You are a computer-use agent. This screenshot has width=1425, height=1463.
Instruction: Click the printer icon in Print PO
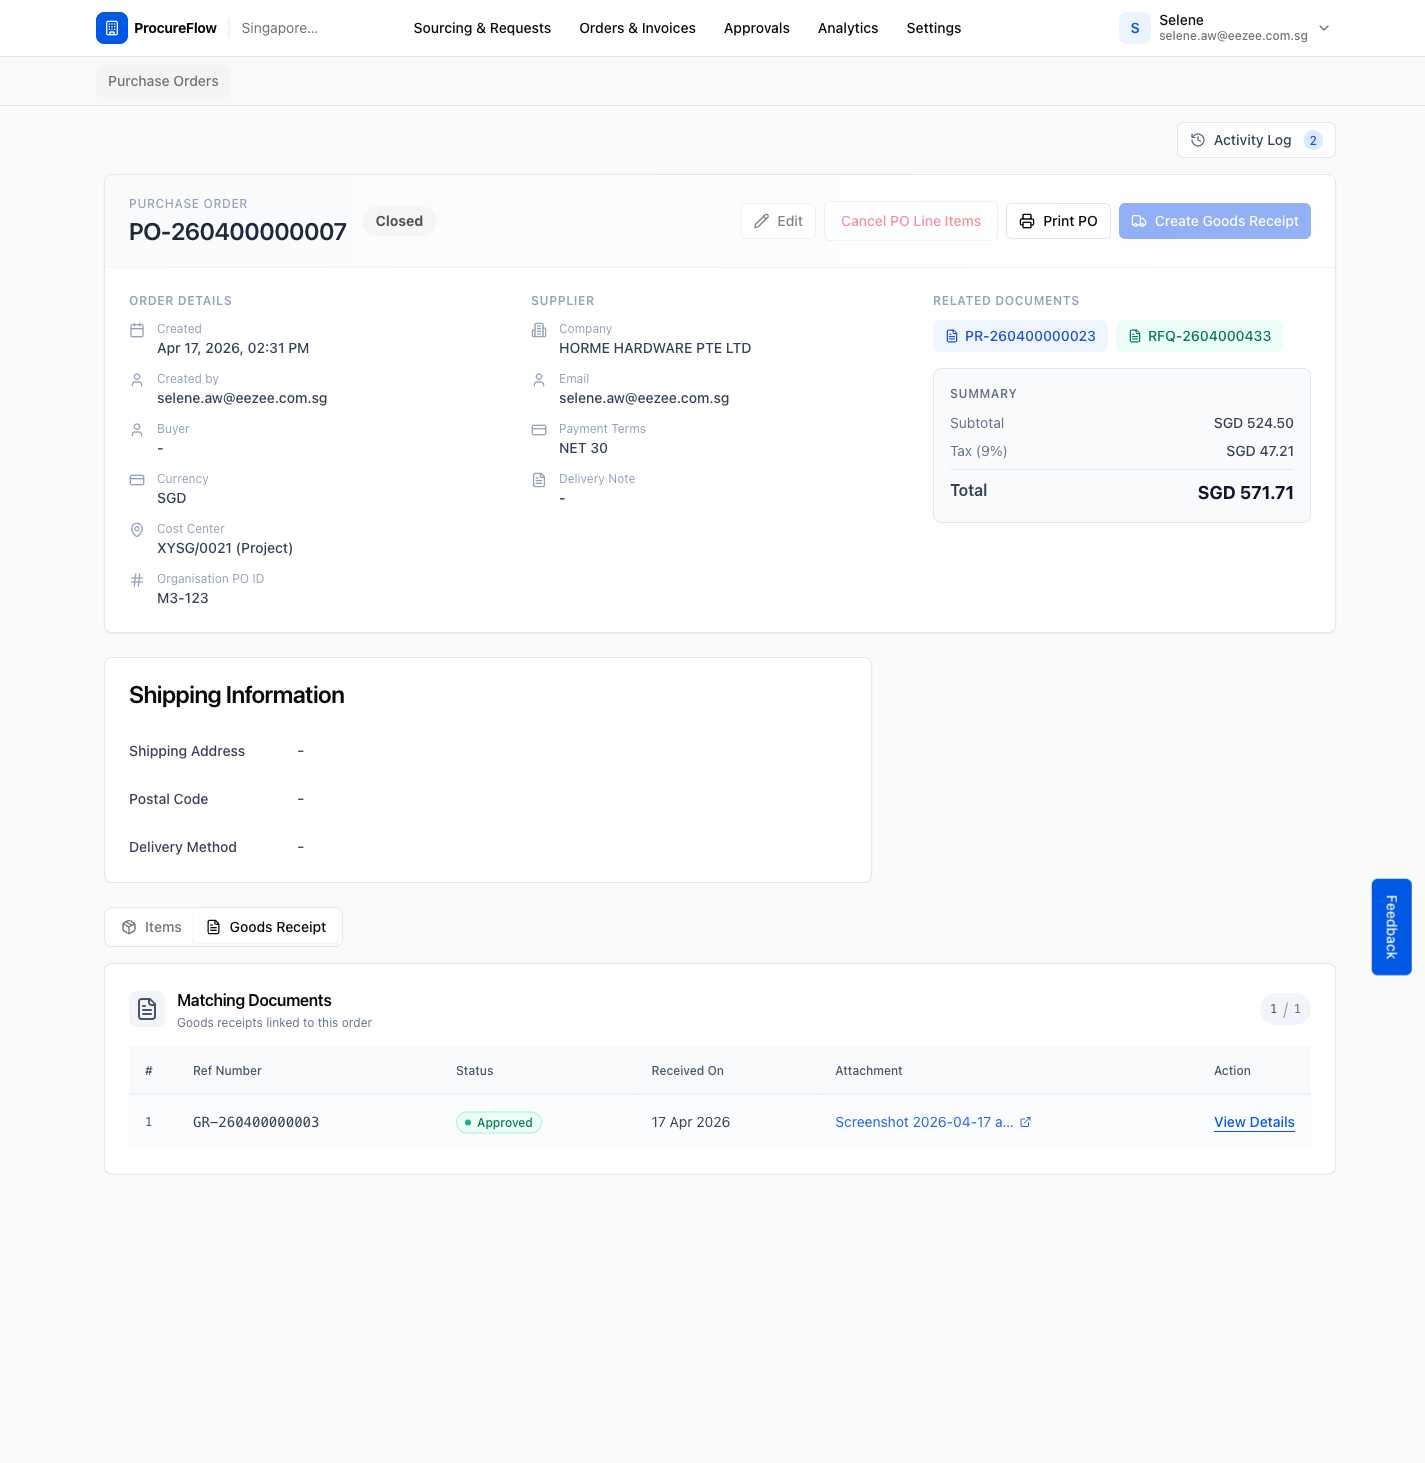pos(1027,221)
